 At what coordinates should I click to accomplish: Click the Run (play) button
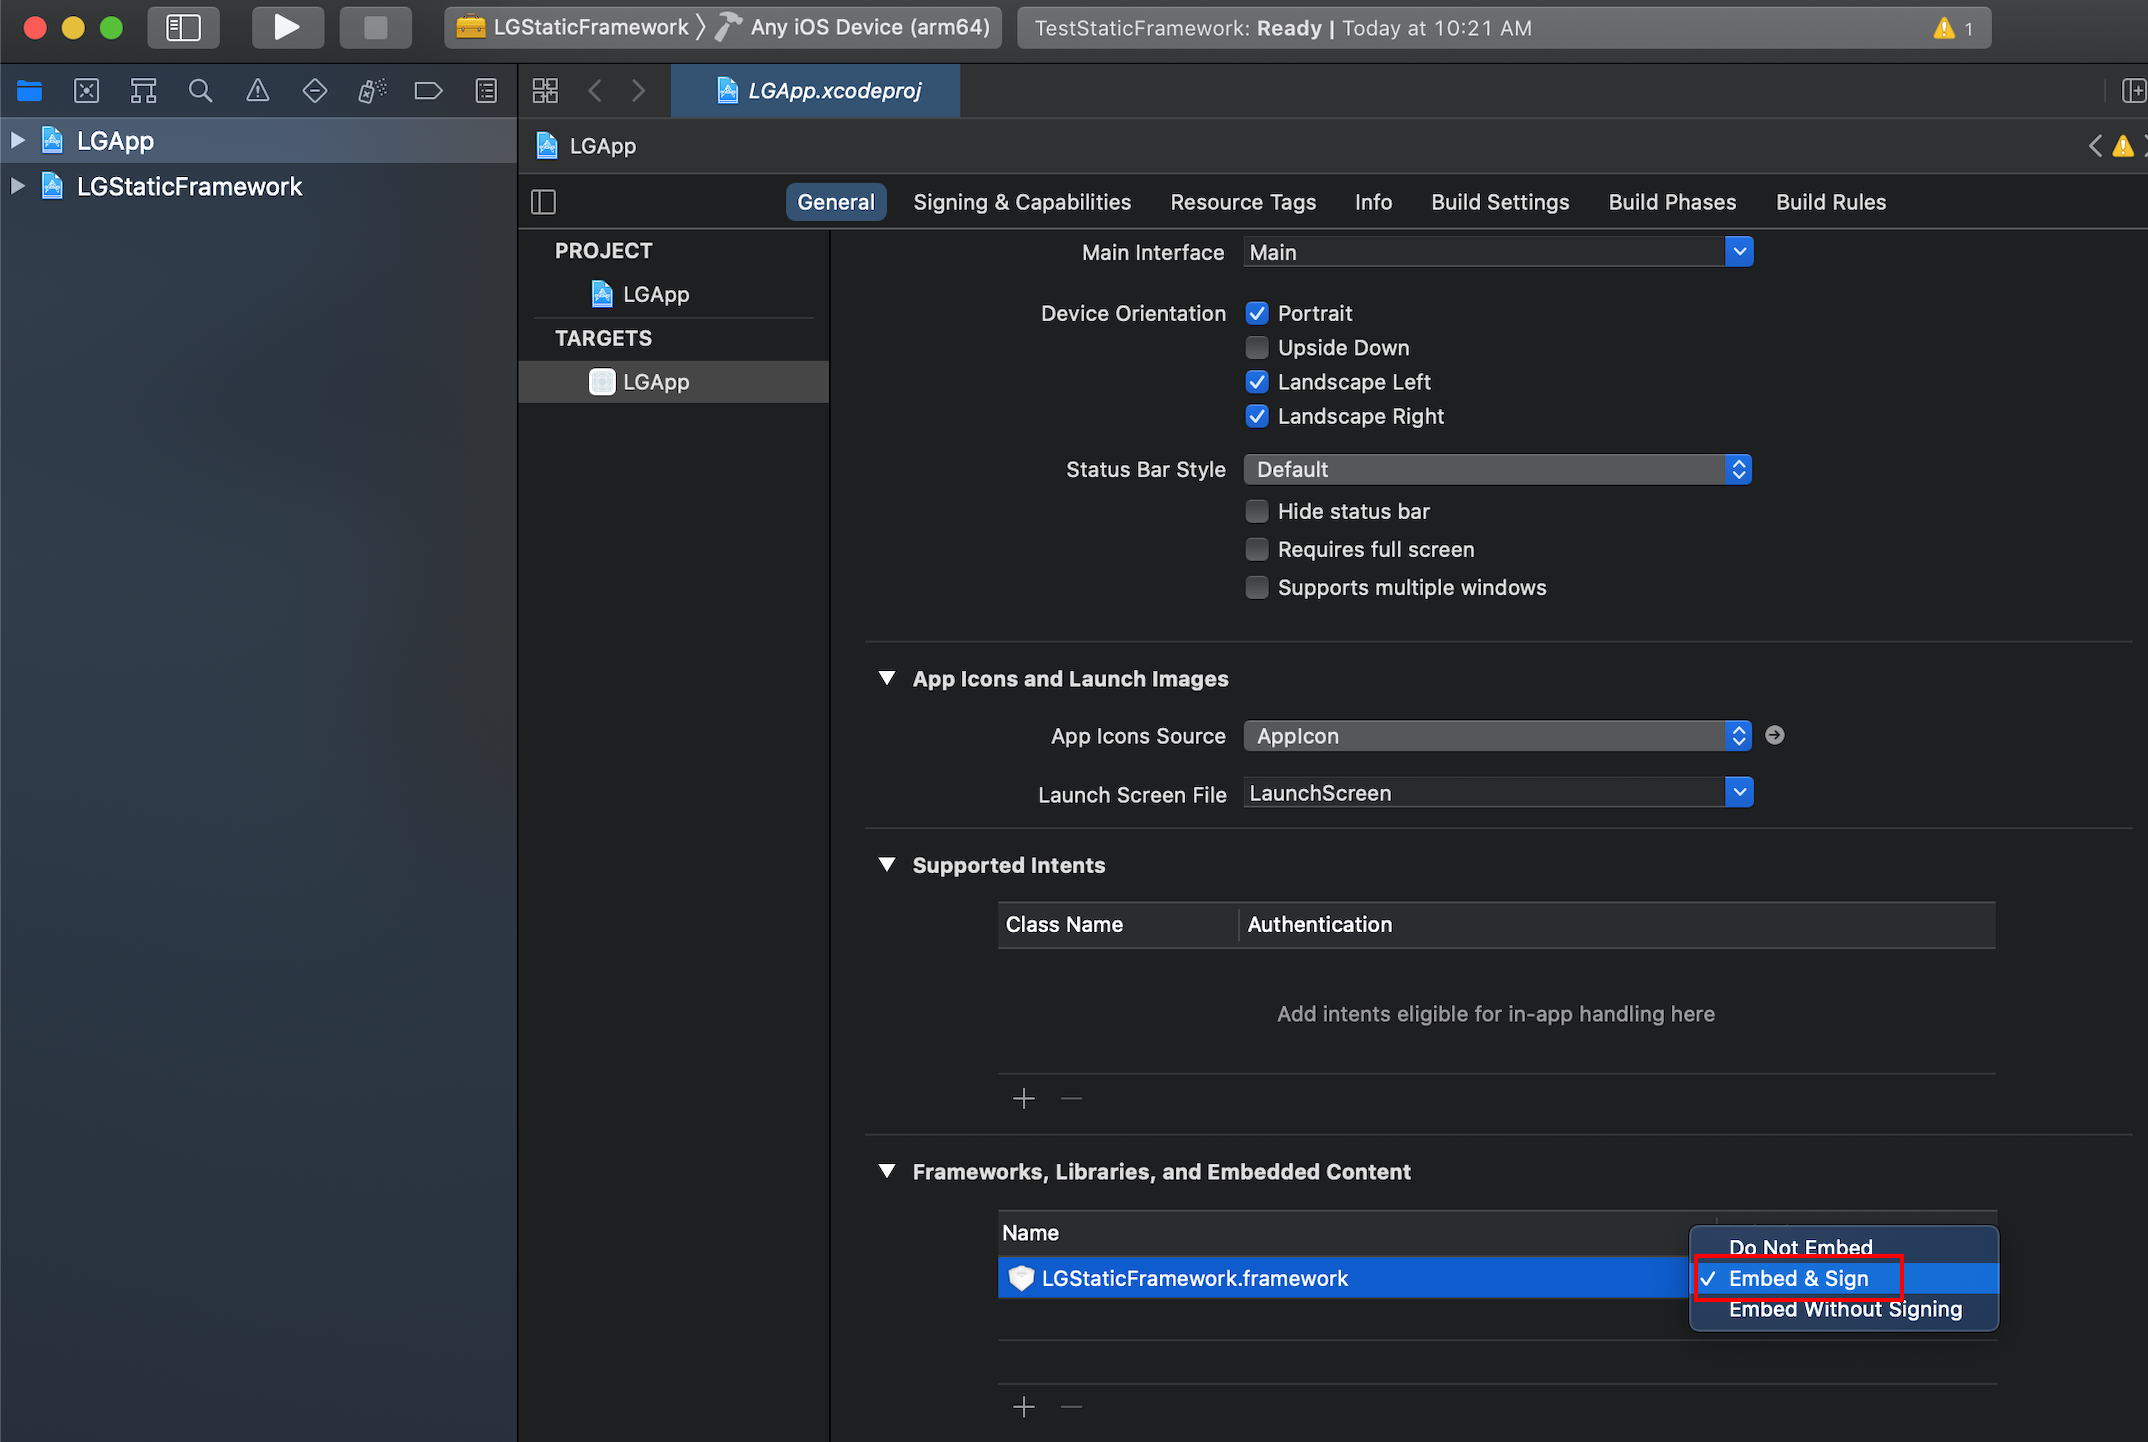pos(287,27)
